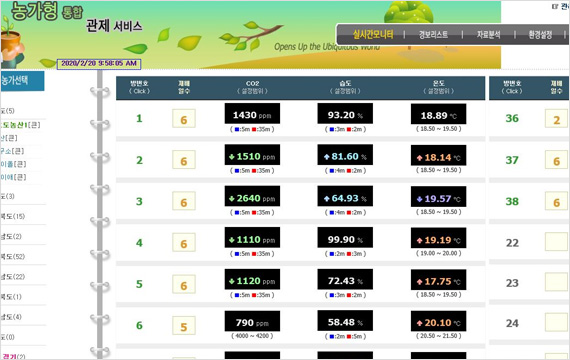The height and width of the screenshot is (360, 570).
Task: Click the orange up arrow beside 20.10 ℃
Action: coord(420,323)
